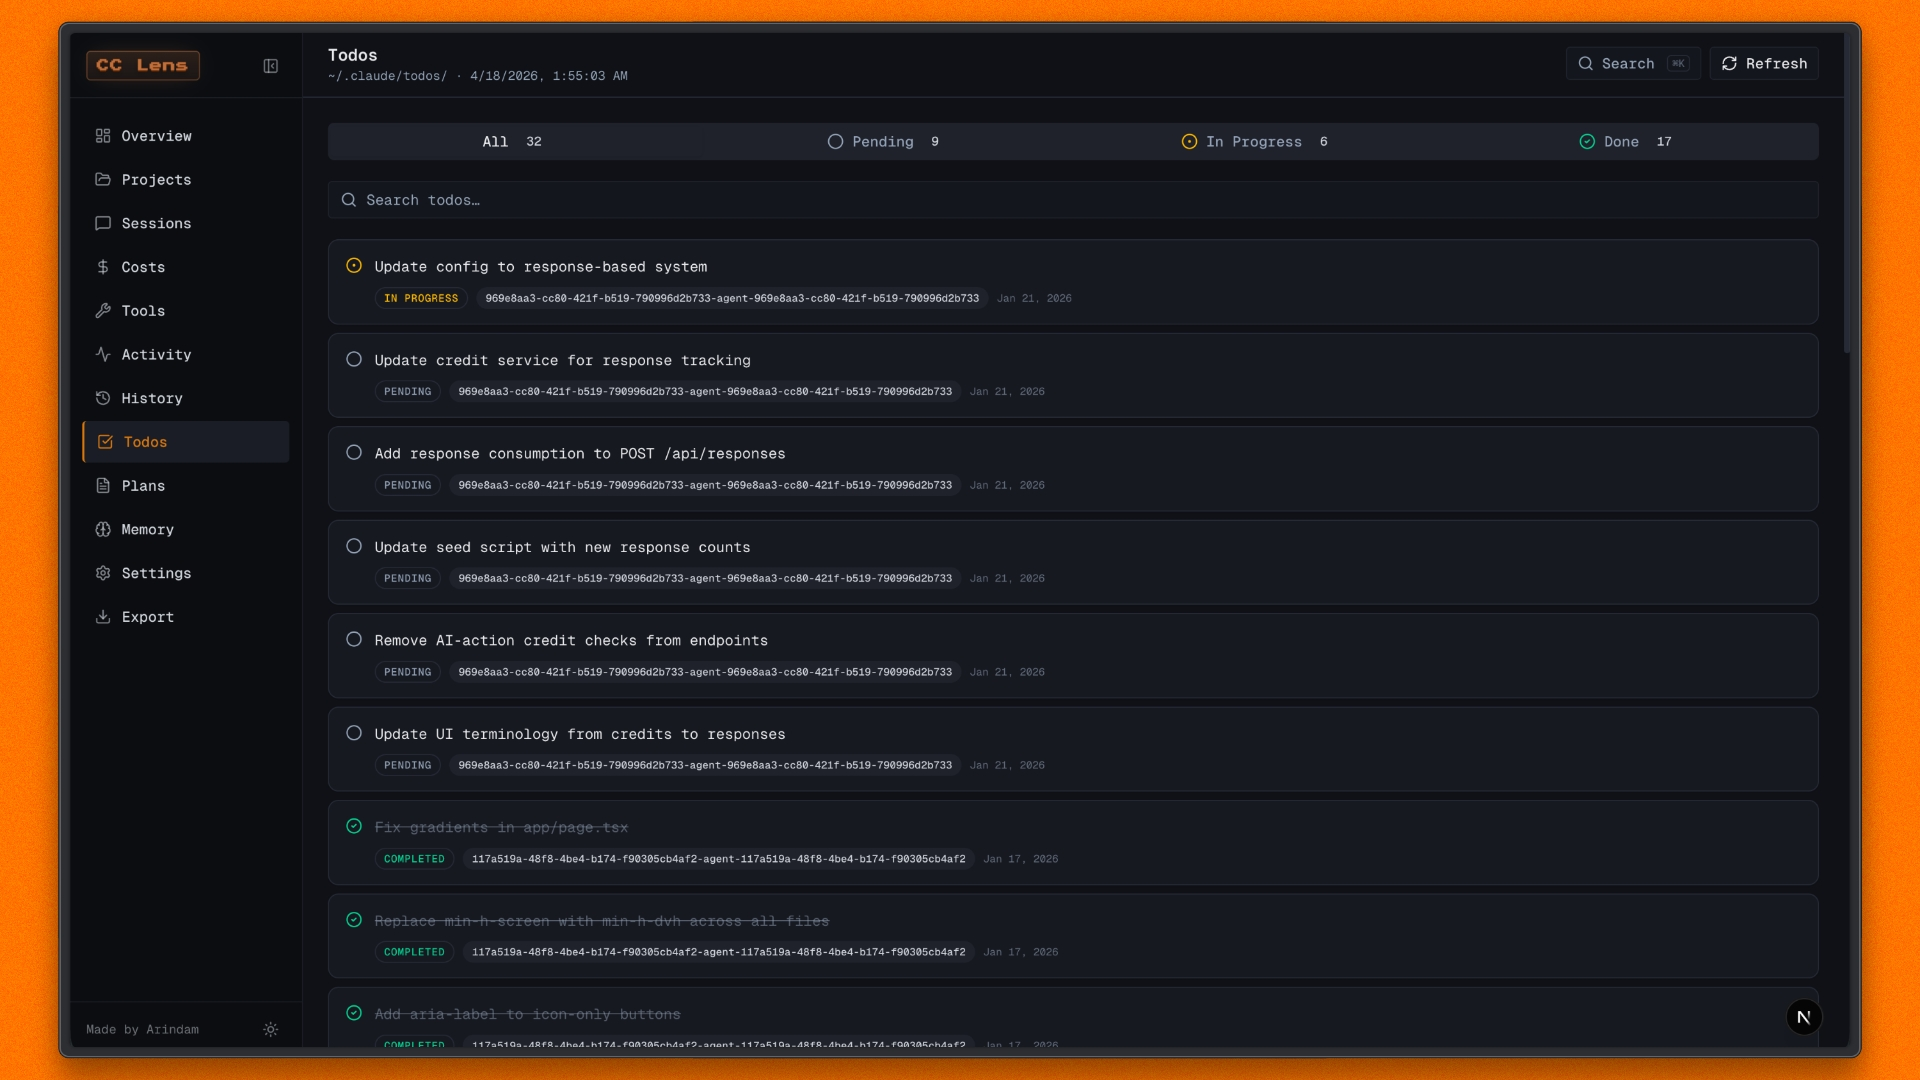1920x1080 pixels.
Task: Open the Activity page
Action: pyautogui.click(x=156, y=355)
